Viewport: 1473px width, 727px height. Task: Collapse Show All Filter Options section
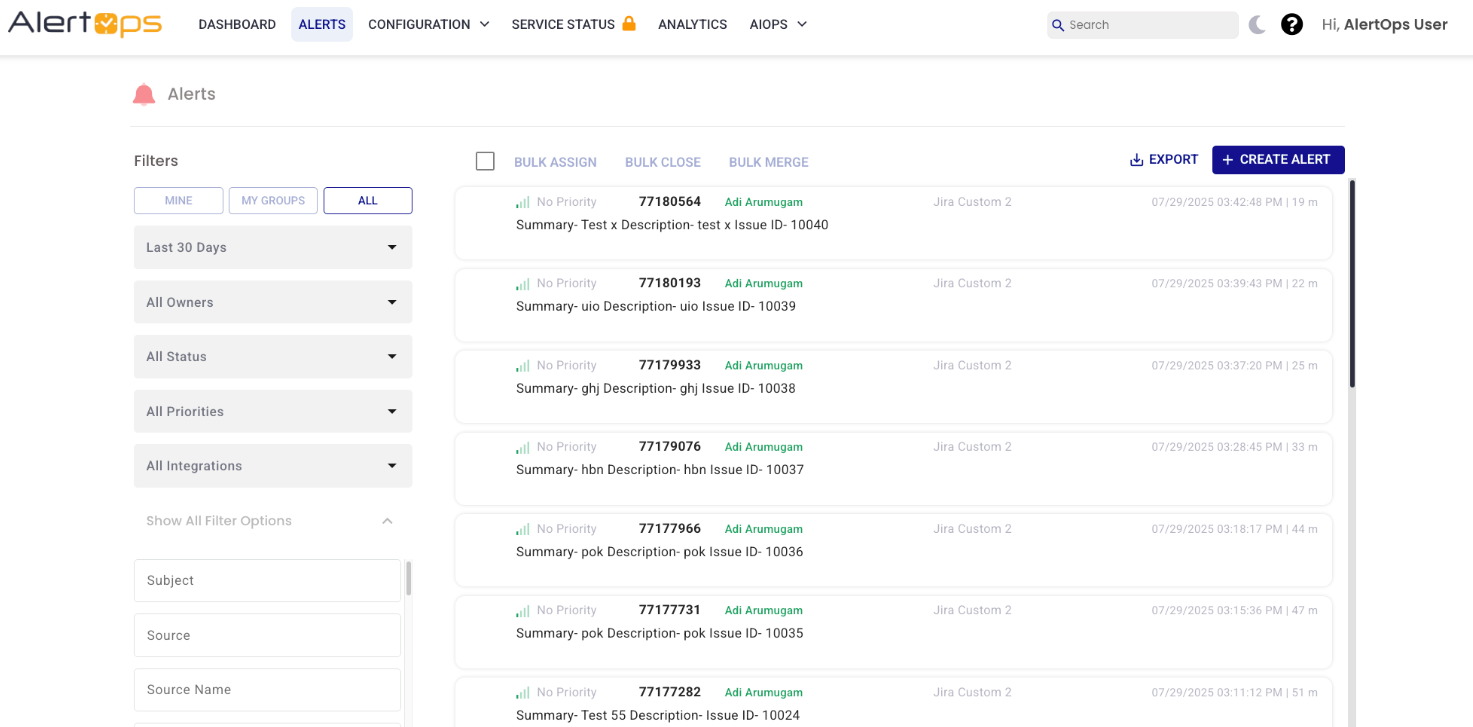coord(387,521)
